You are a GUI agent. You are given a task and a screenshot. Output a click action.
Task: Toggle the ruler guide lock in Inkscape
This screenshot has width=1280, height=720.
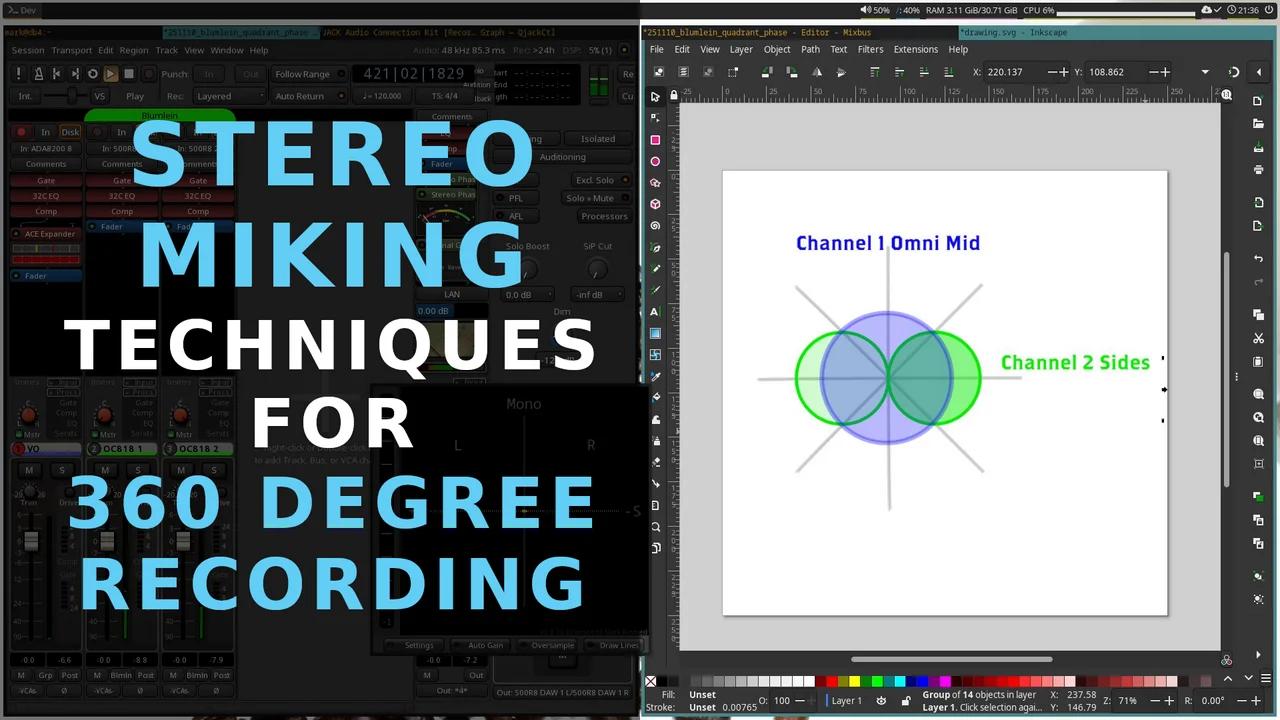pyautogui.click(x=674, y=95)
